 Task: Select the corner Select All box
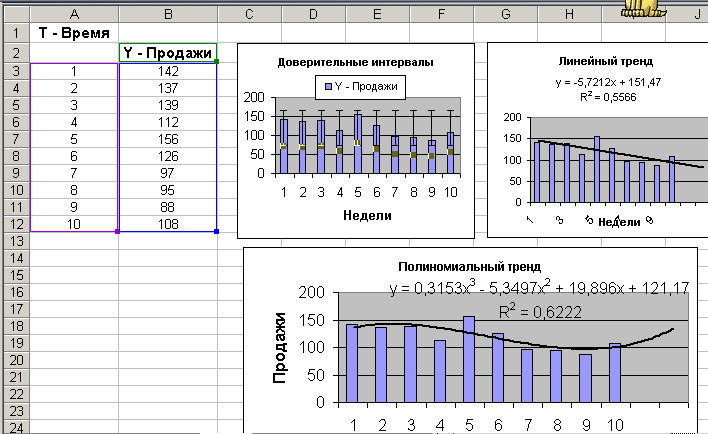click(x=15, y=15)
